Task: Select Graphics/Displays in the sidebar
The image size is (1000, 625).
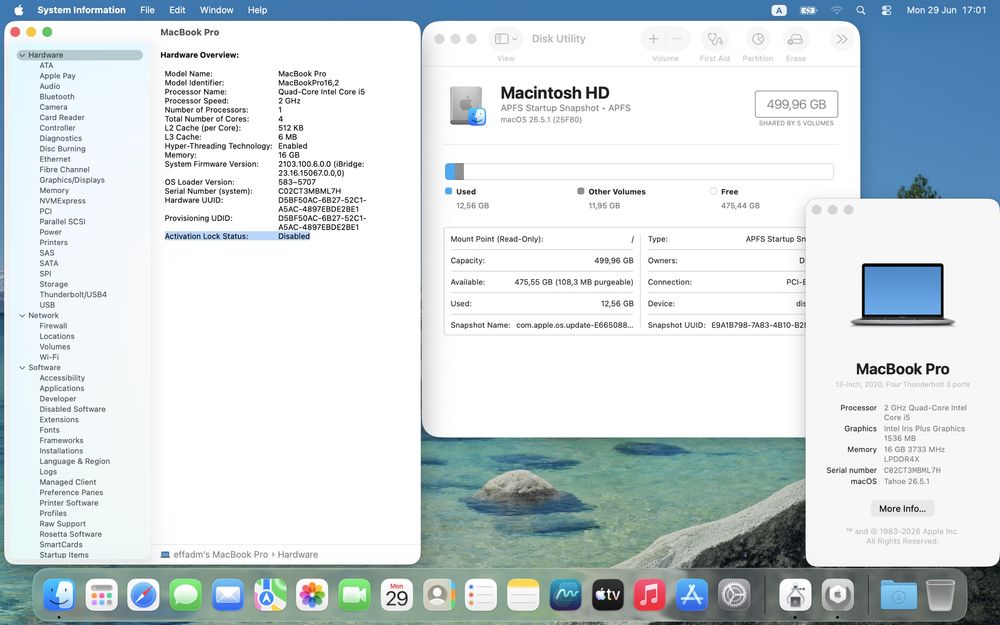Action: [72, 180]
